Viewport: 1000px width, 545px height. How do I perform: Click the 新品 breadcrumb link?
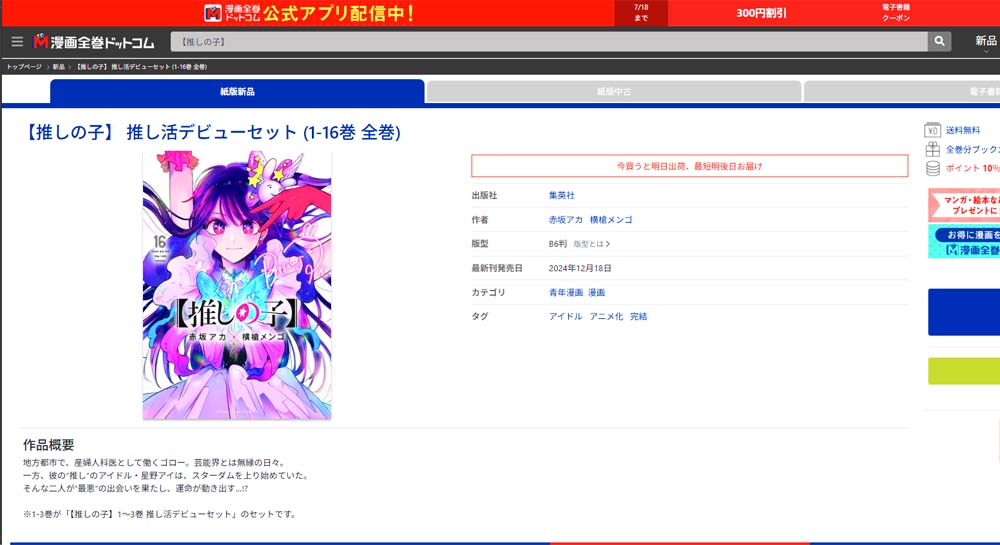coord(59,67)
